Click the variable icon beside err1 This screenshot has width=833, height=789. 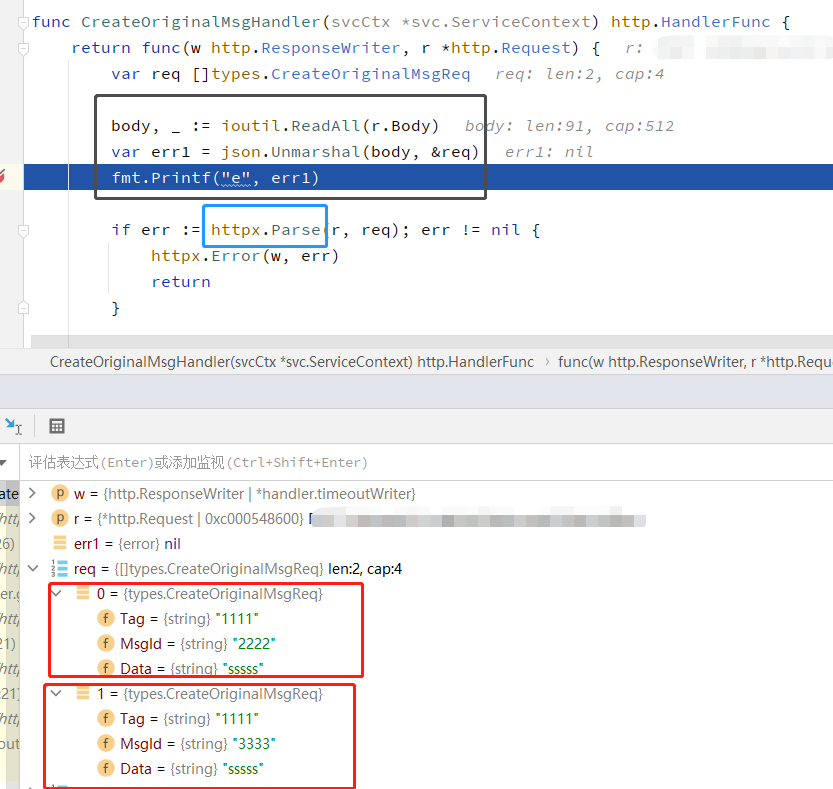click(x=61, y=543)
